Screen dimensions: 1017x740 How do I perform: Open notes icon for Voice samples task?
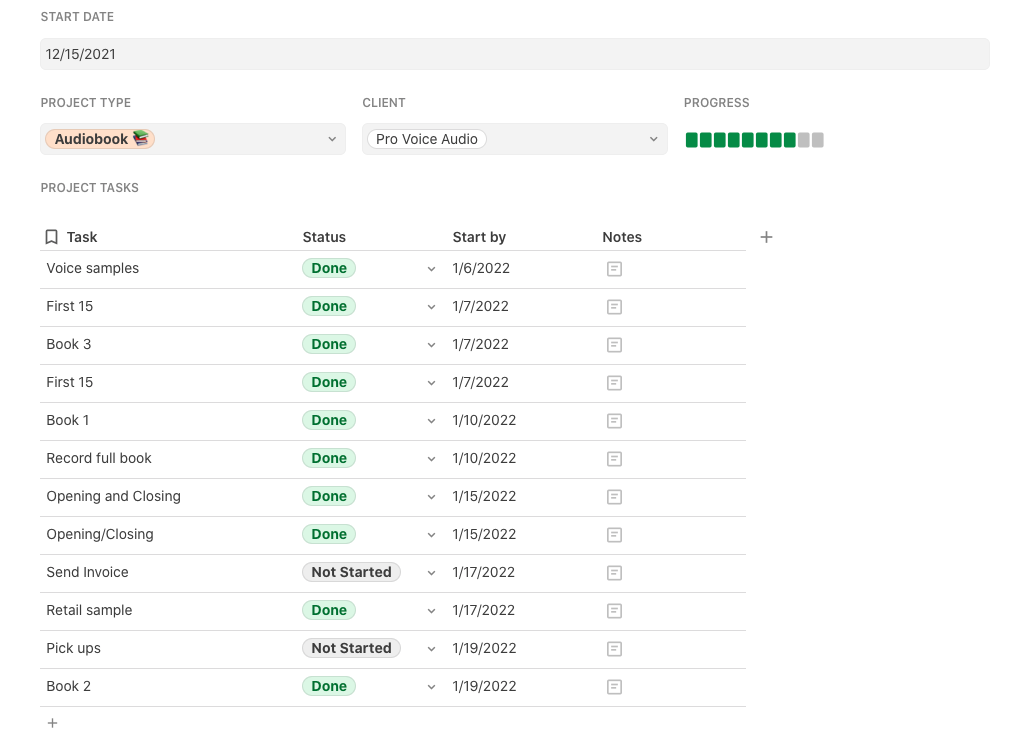(614, 269)
